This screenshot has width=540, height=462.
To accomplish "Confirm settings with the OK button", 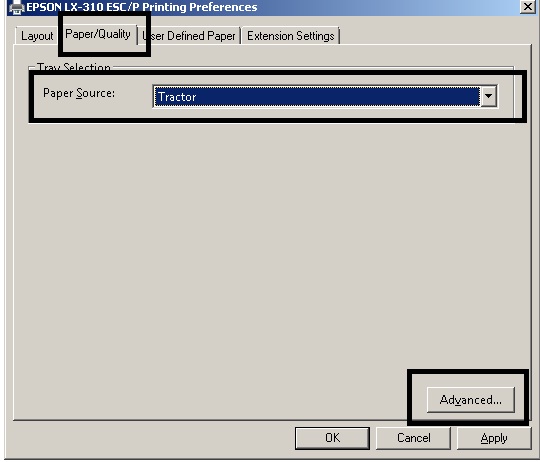I will [x=332, y=438].
